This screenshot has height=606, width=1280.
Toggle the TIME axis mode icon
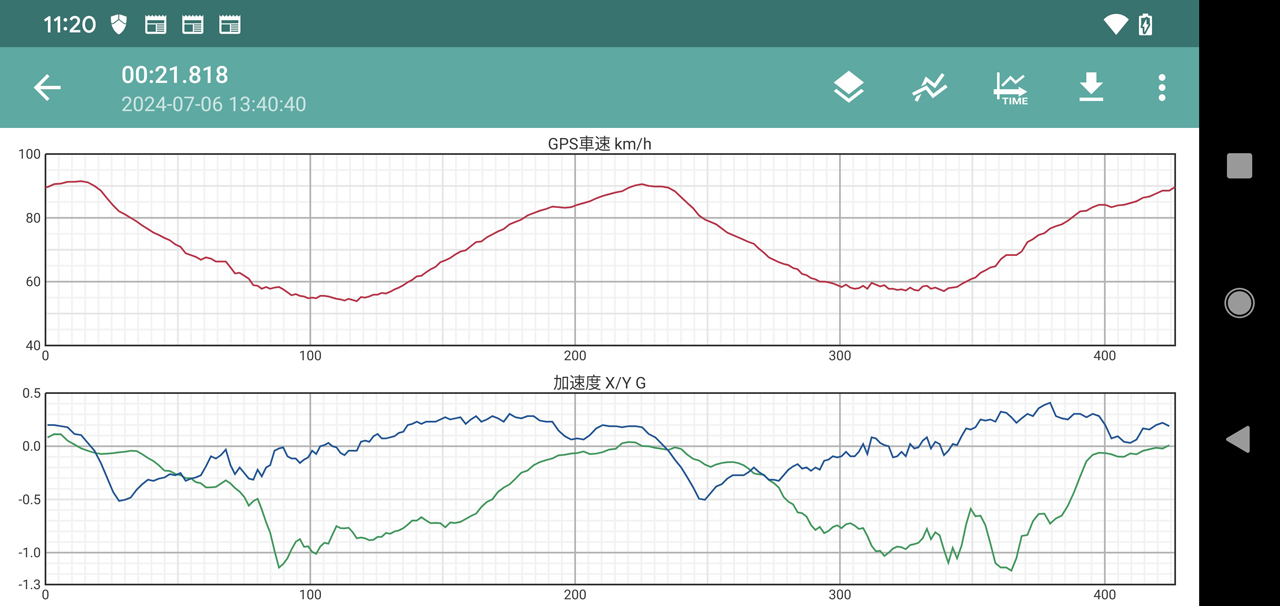(x=1010, y=88)
